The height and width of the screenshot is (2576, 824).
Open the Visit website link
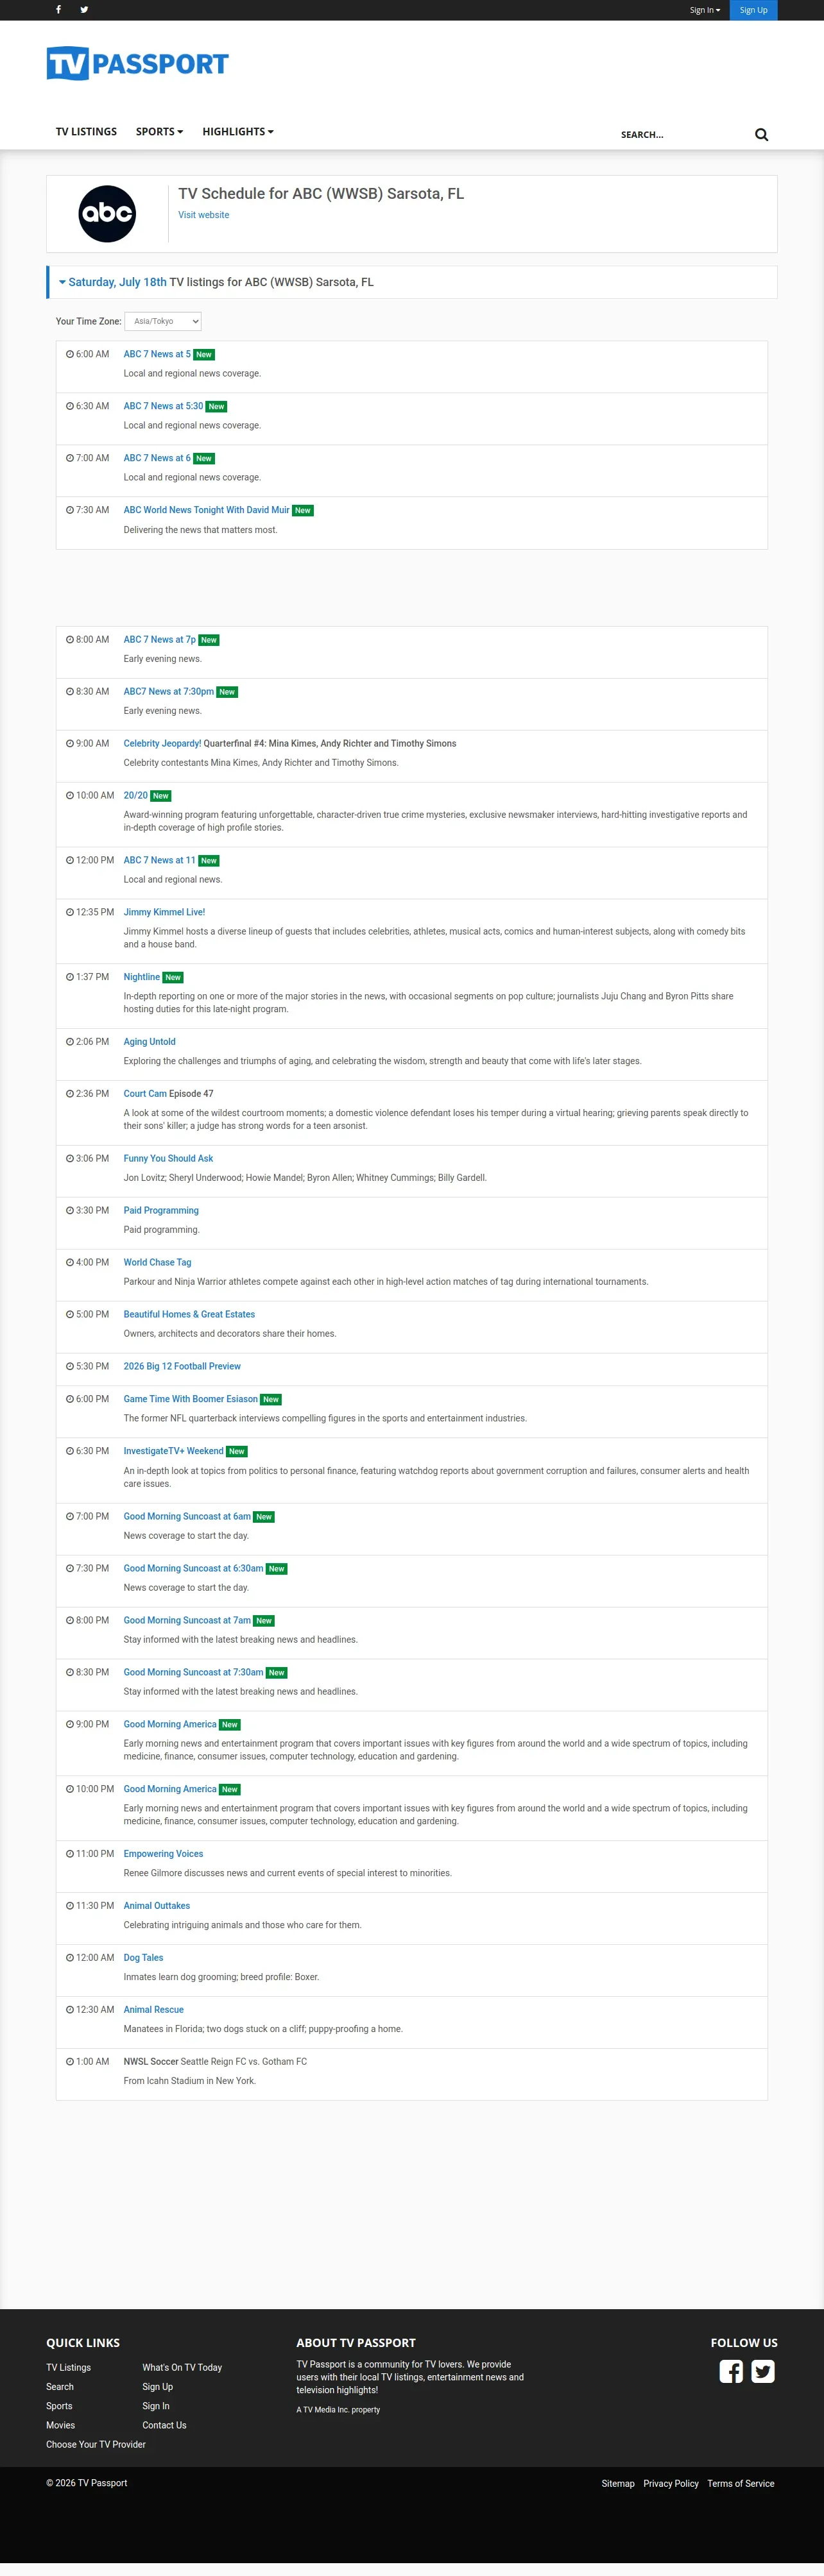(x=204, y=215)
